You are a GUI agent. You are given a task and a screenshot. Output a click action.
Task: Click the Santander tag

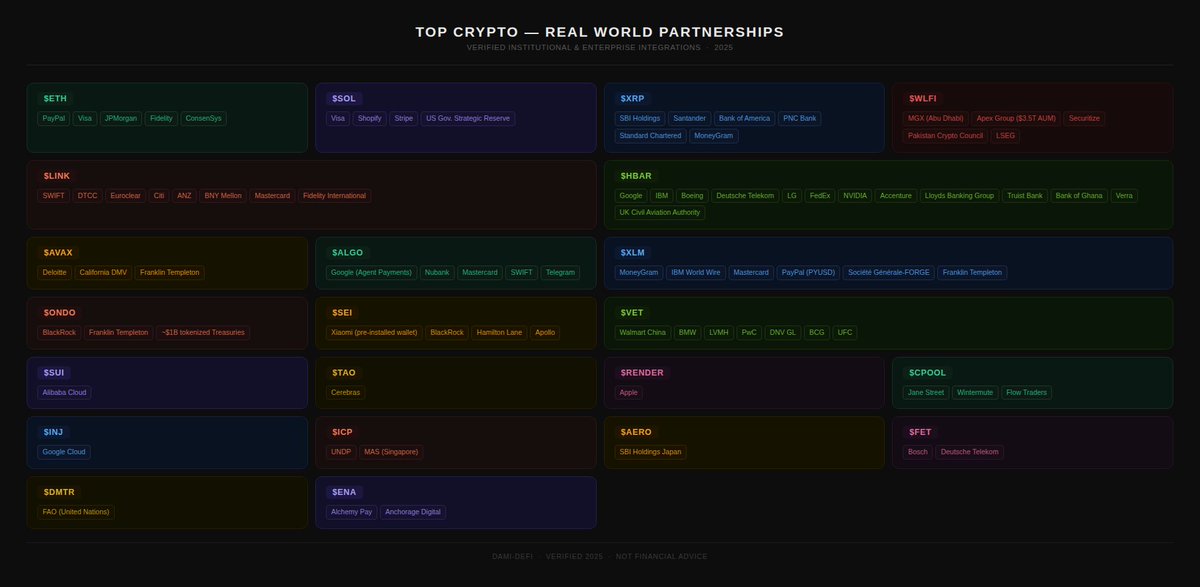click(690, 118)
